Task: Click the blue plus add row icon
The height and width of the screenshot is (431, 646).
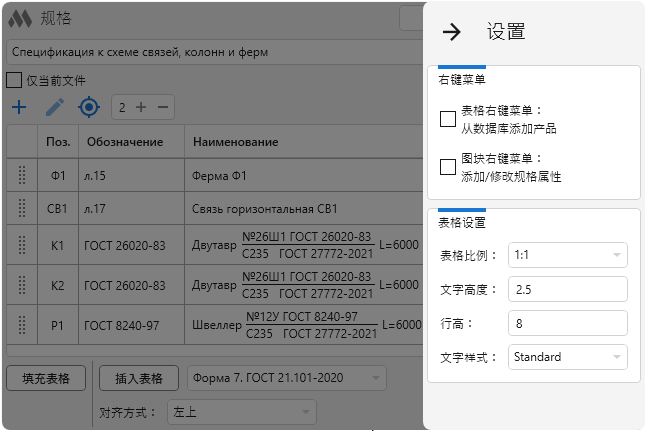Action: click(19, 107)
